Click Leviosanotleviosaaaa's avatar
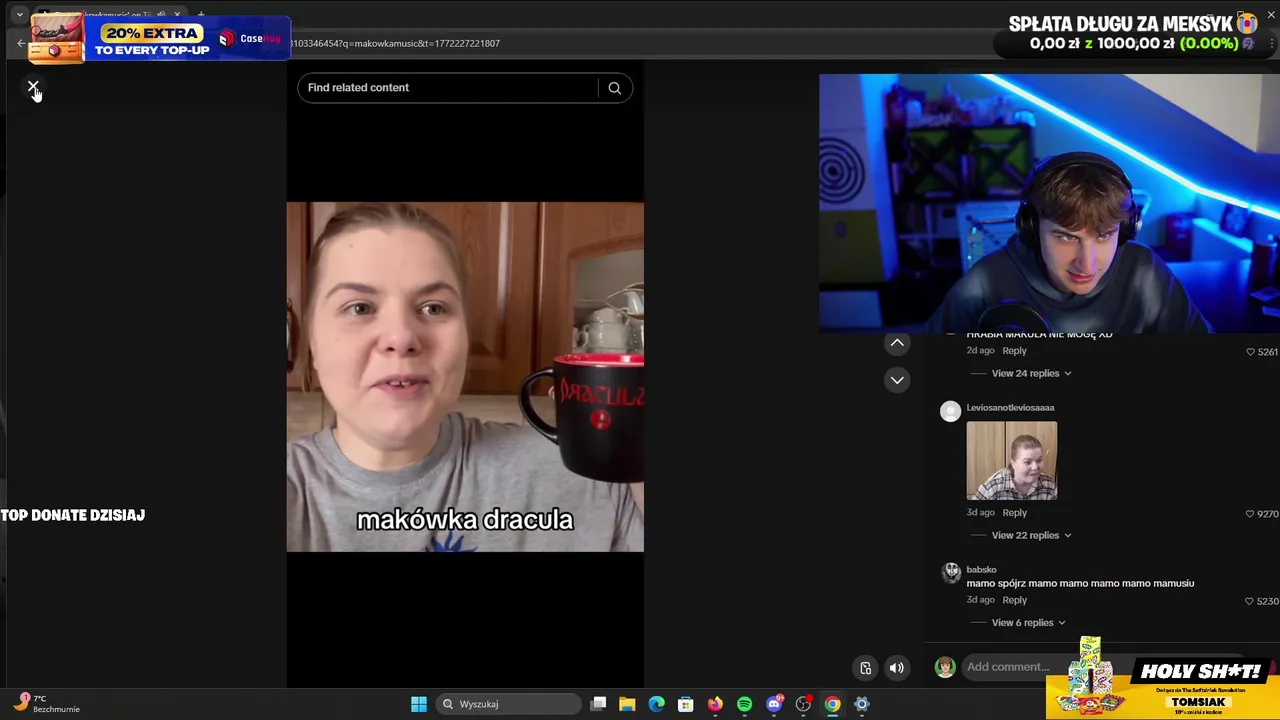The image size is (1280, 720). 950,411
